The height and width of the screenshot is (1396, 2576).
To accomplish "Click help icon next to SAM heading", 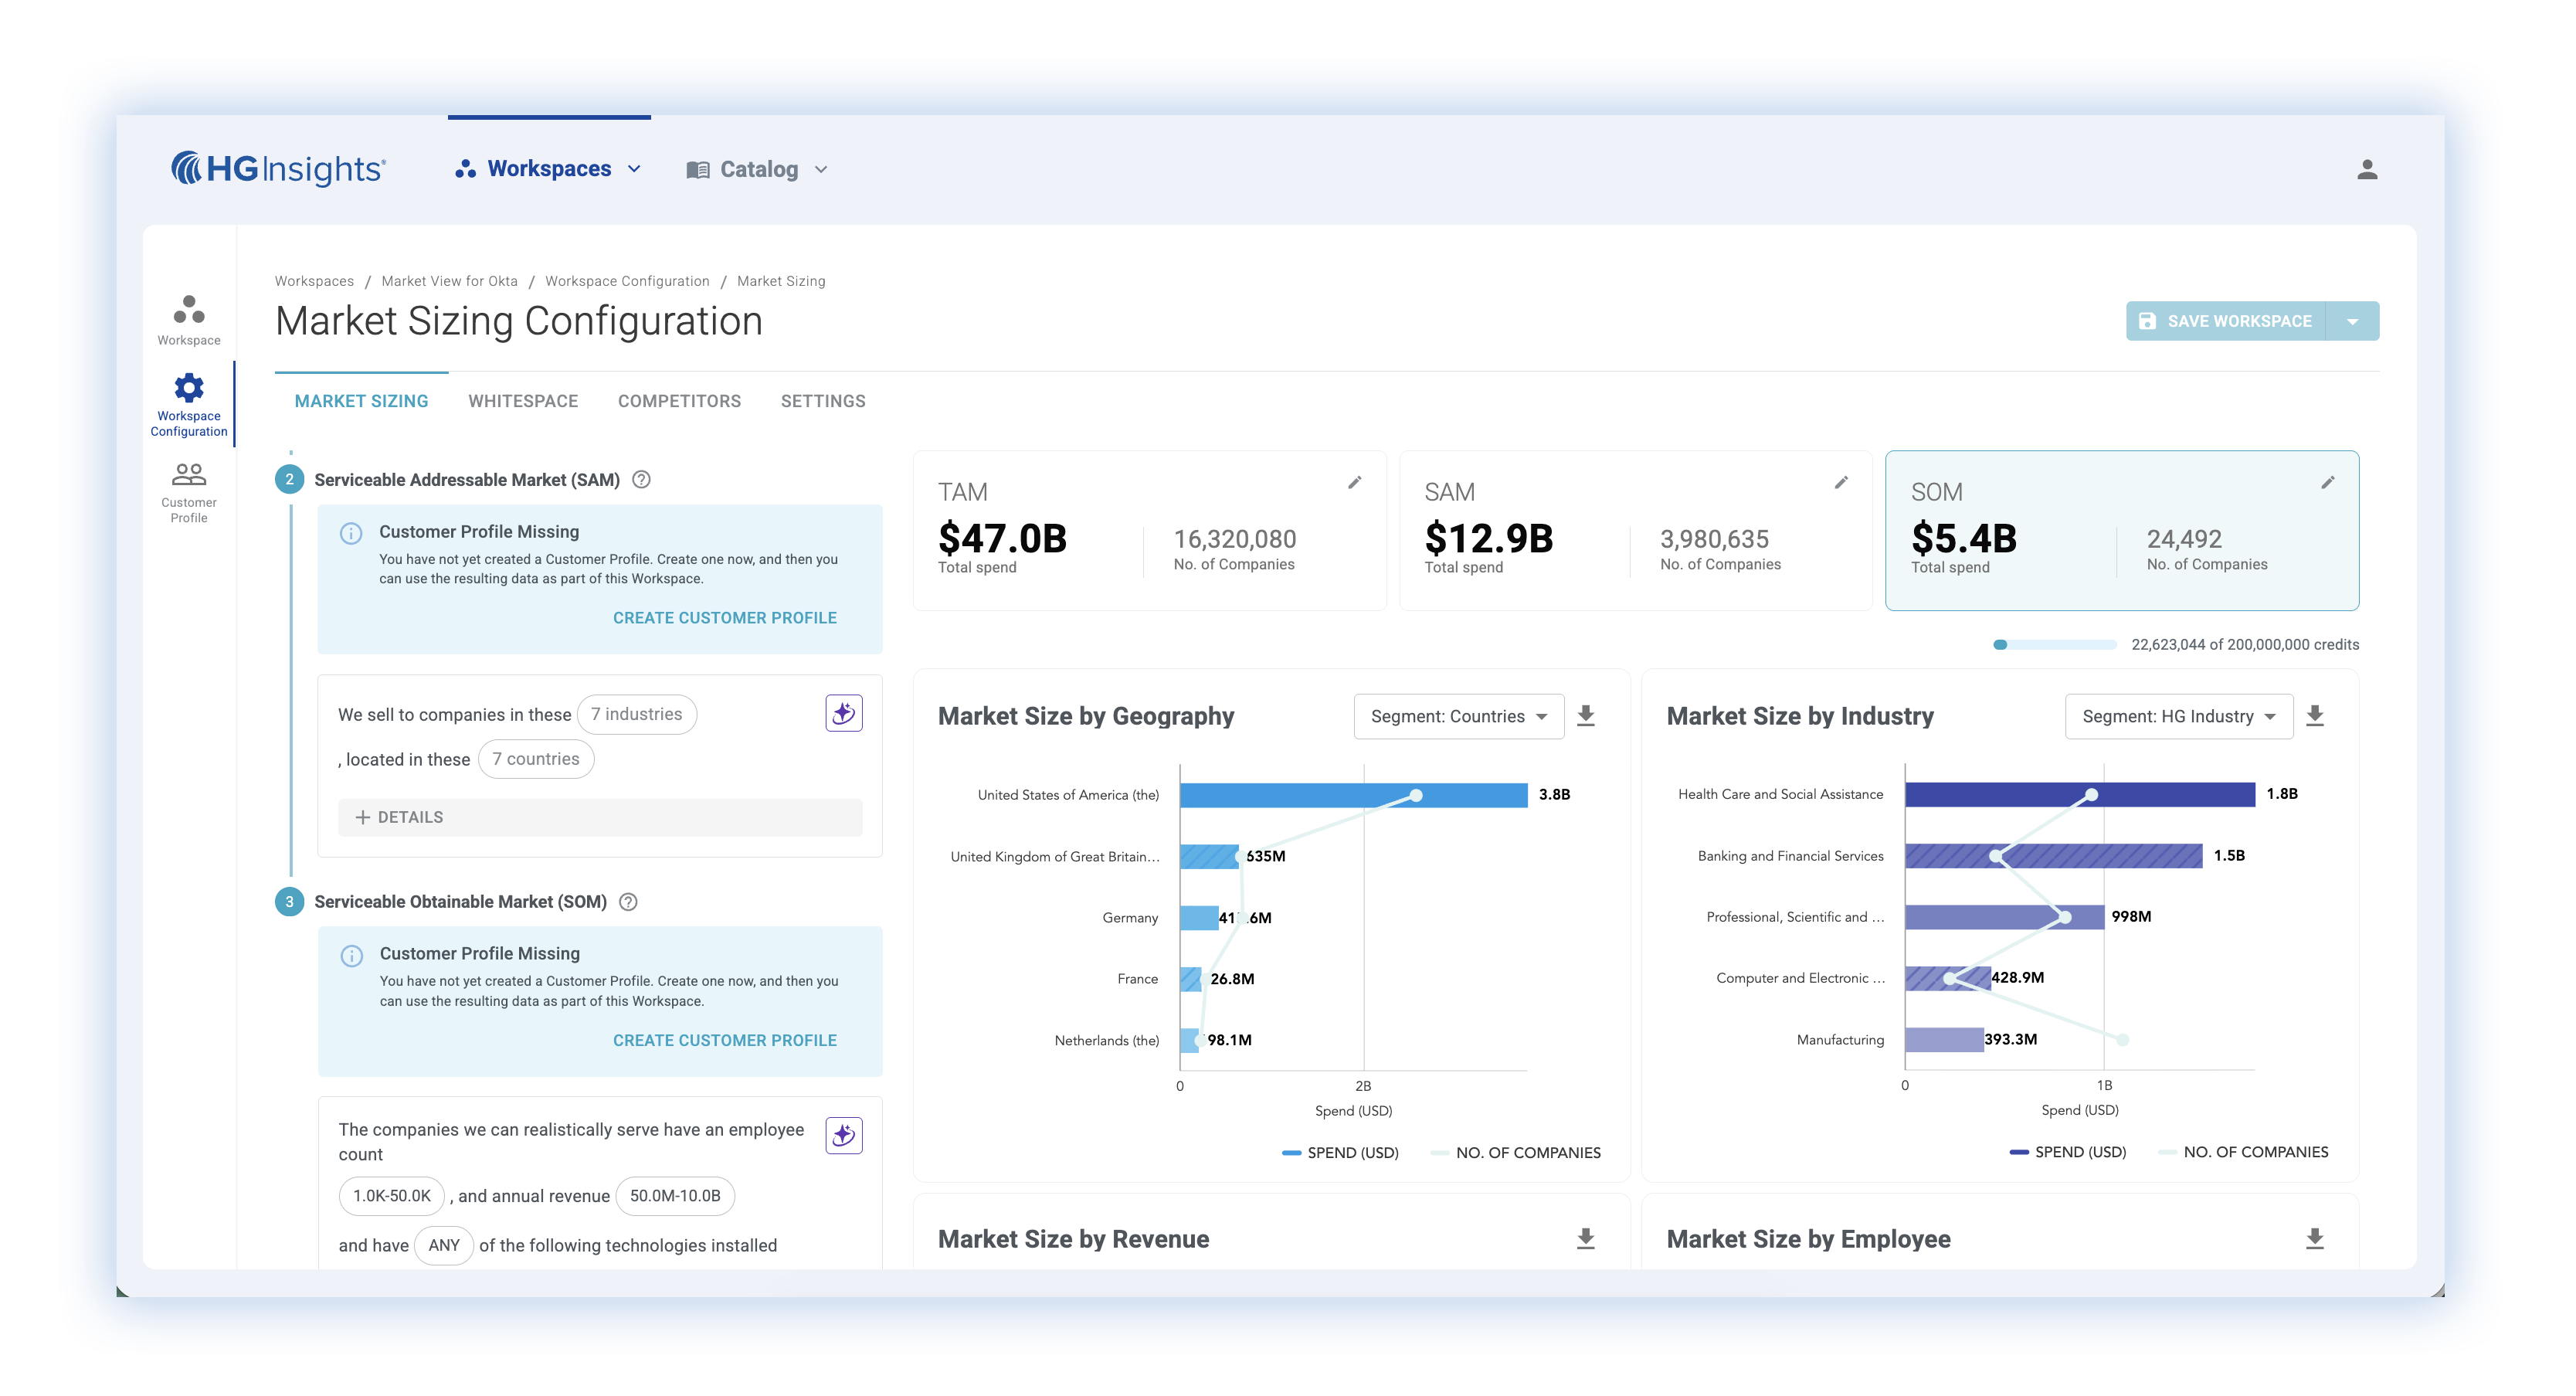I will pyautogui.click(x=642, y=480).
